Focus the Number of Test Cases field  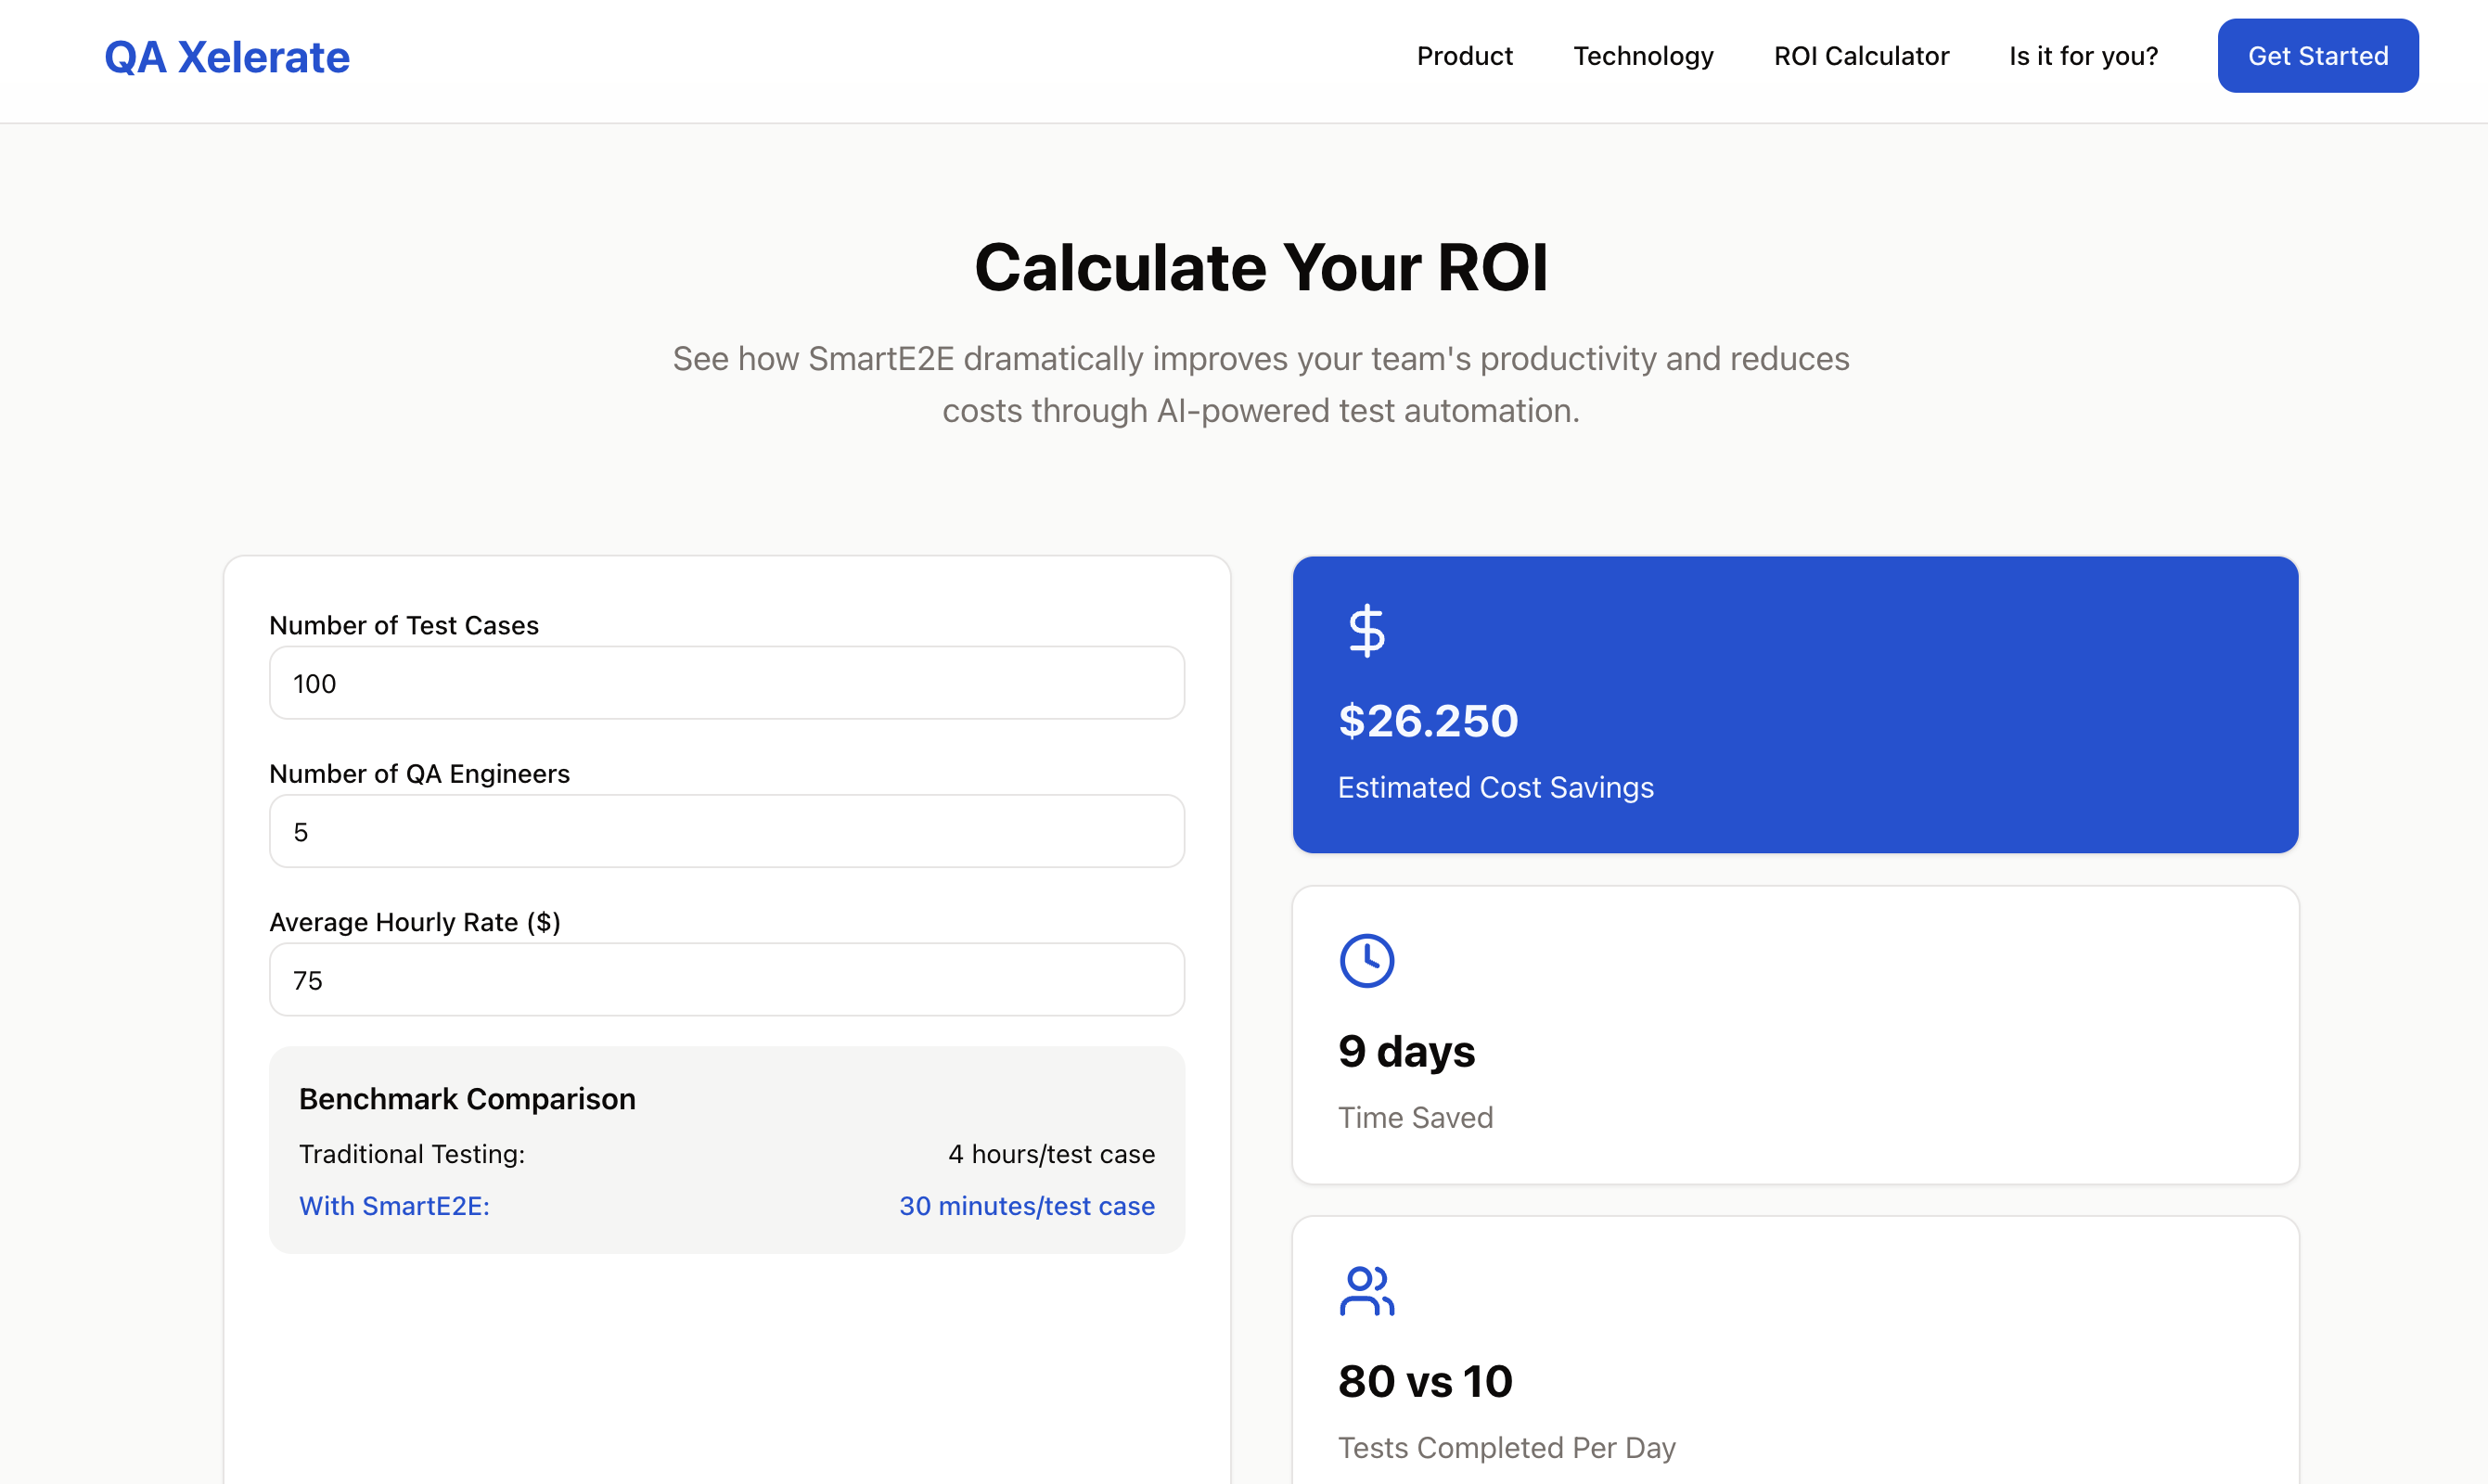(x=726, y=683)
